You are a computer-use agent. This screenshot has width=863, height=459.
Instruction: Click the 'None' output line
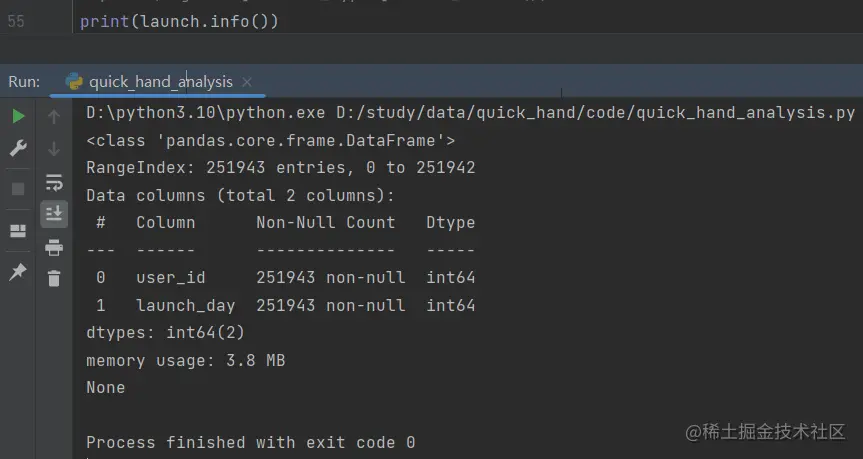106,387
